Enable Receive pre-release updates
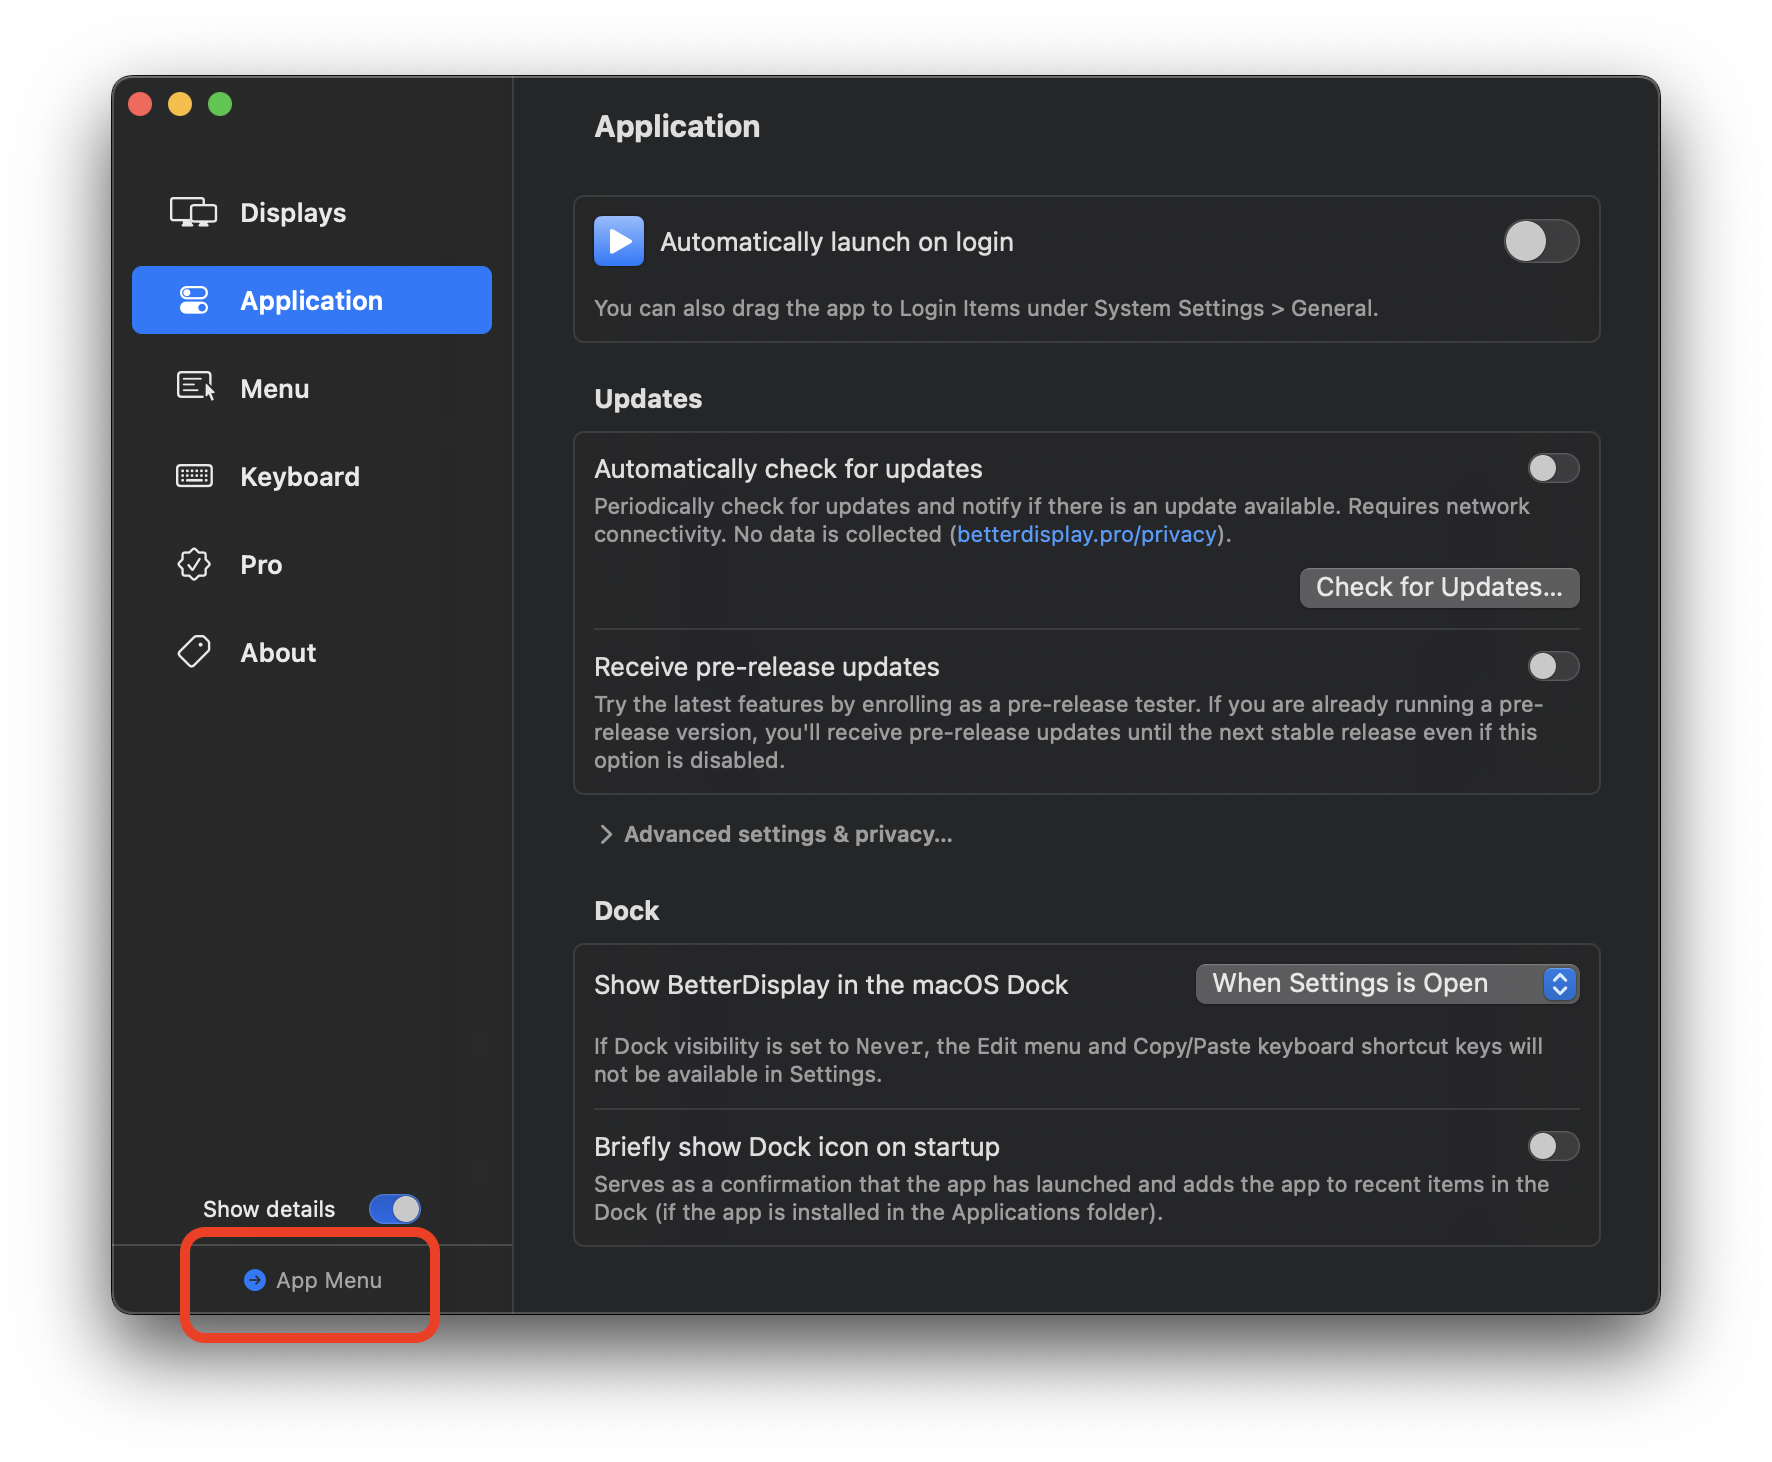Viewport: 1772px width, 1462px height. [1553, 666]
